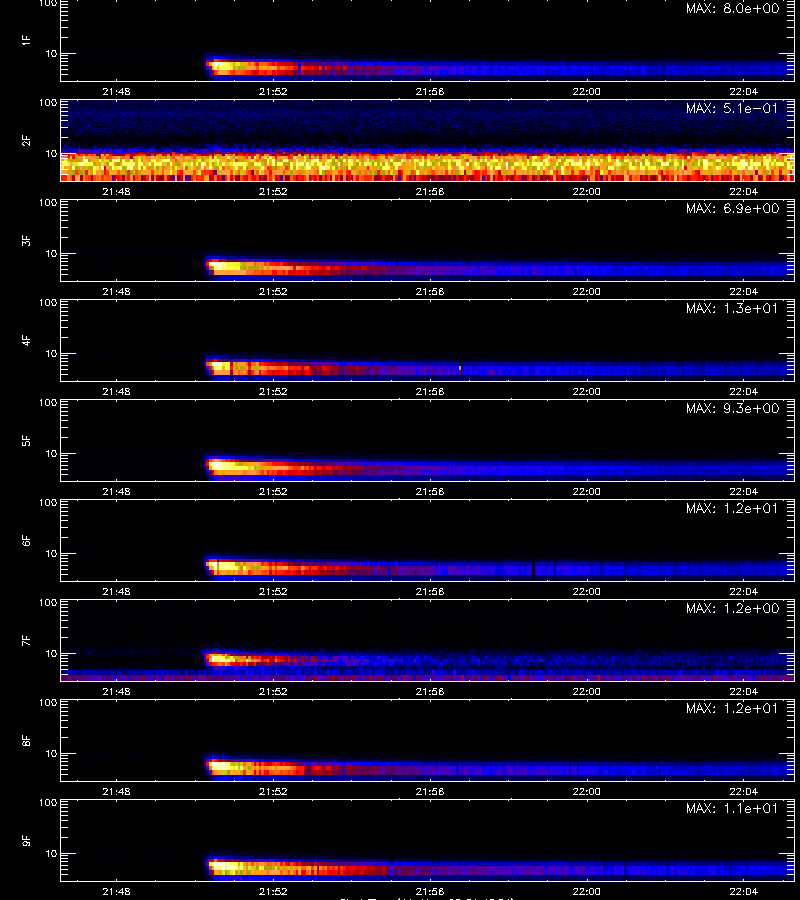Screen dimensions: 800x900
Task: Click the 10 y-axis label of 4F panel
Action: click(x=51, y=354)
